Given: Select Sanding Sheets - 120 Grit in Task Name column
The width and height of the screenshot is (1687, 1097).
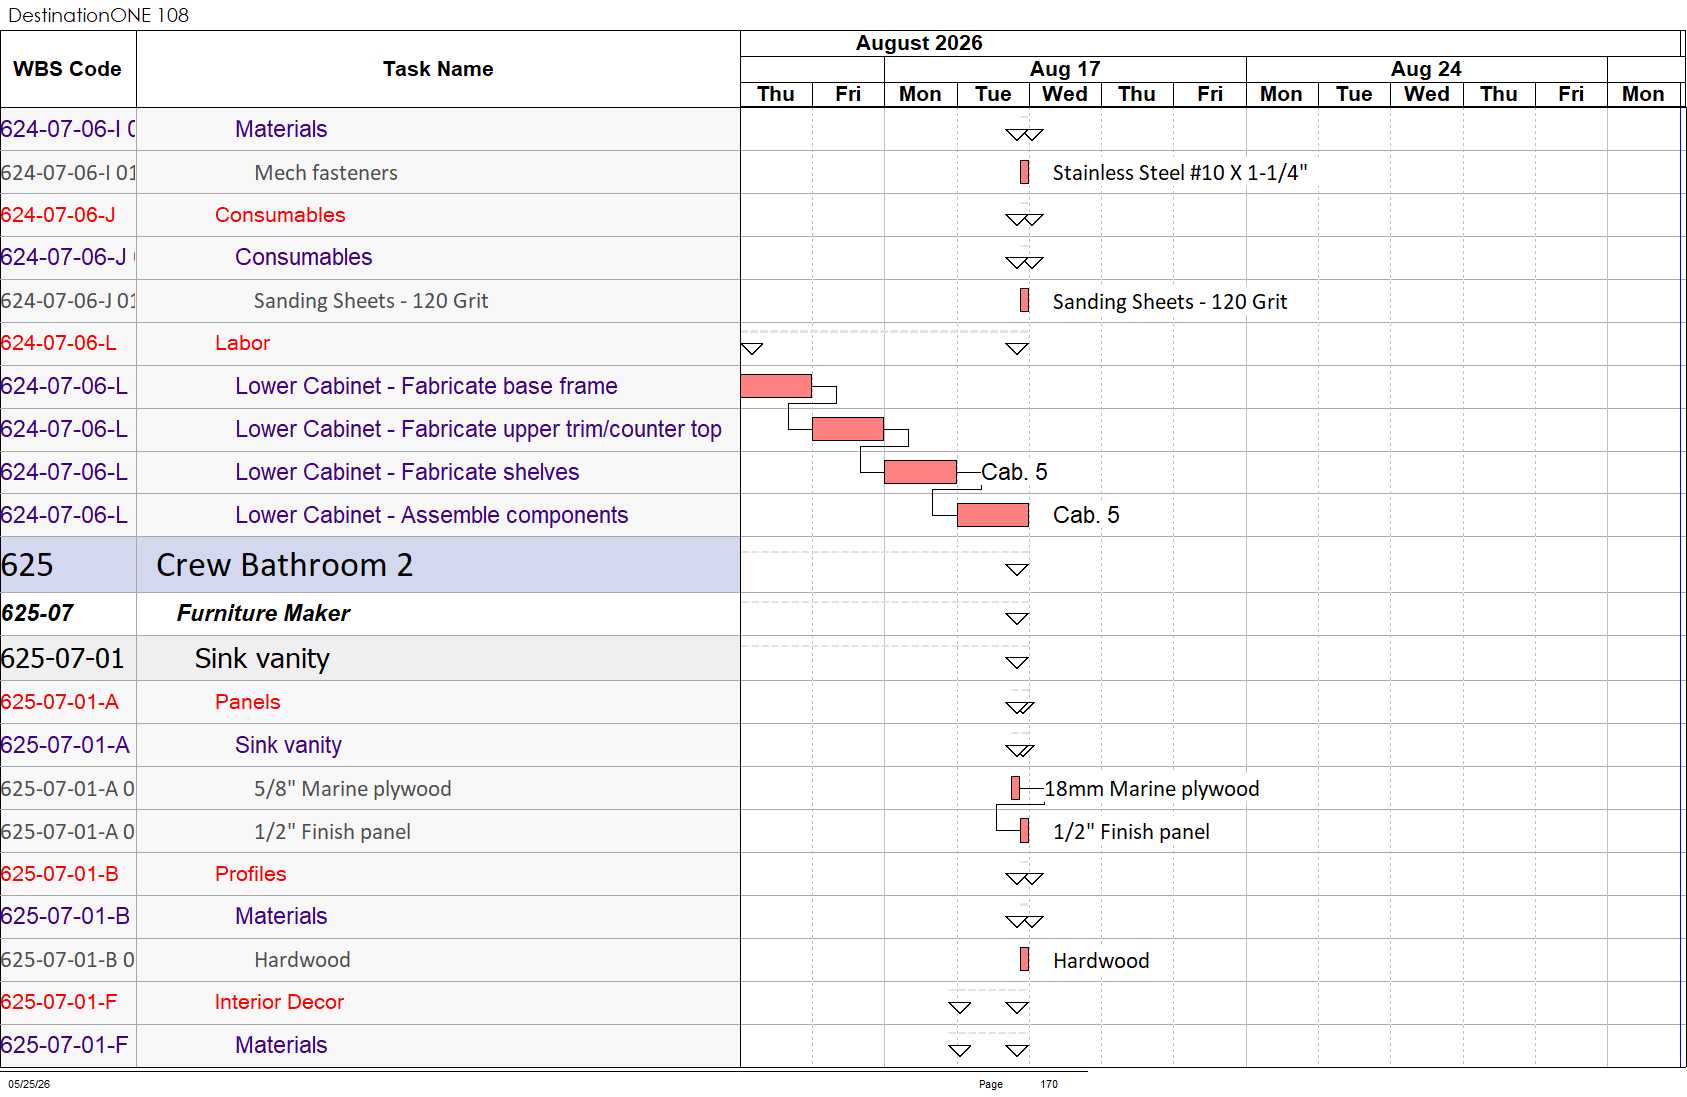Looking at the screenshot, I should pyautogui.click(x=371, y=301).
